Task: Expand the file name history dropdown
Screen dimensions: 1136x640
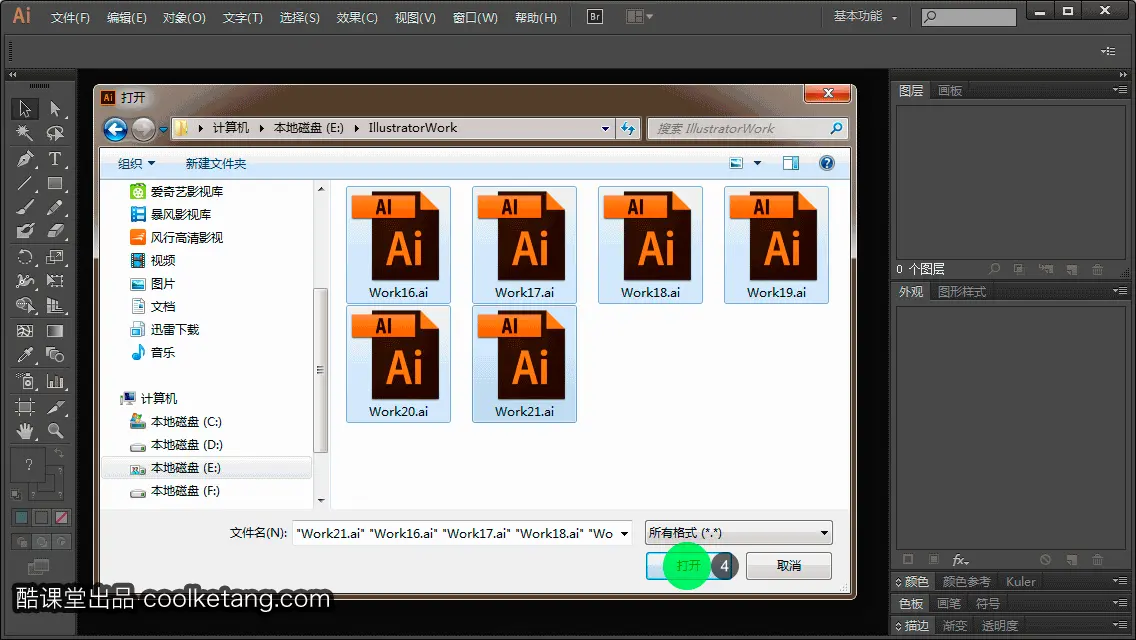Action: (624, 533)
